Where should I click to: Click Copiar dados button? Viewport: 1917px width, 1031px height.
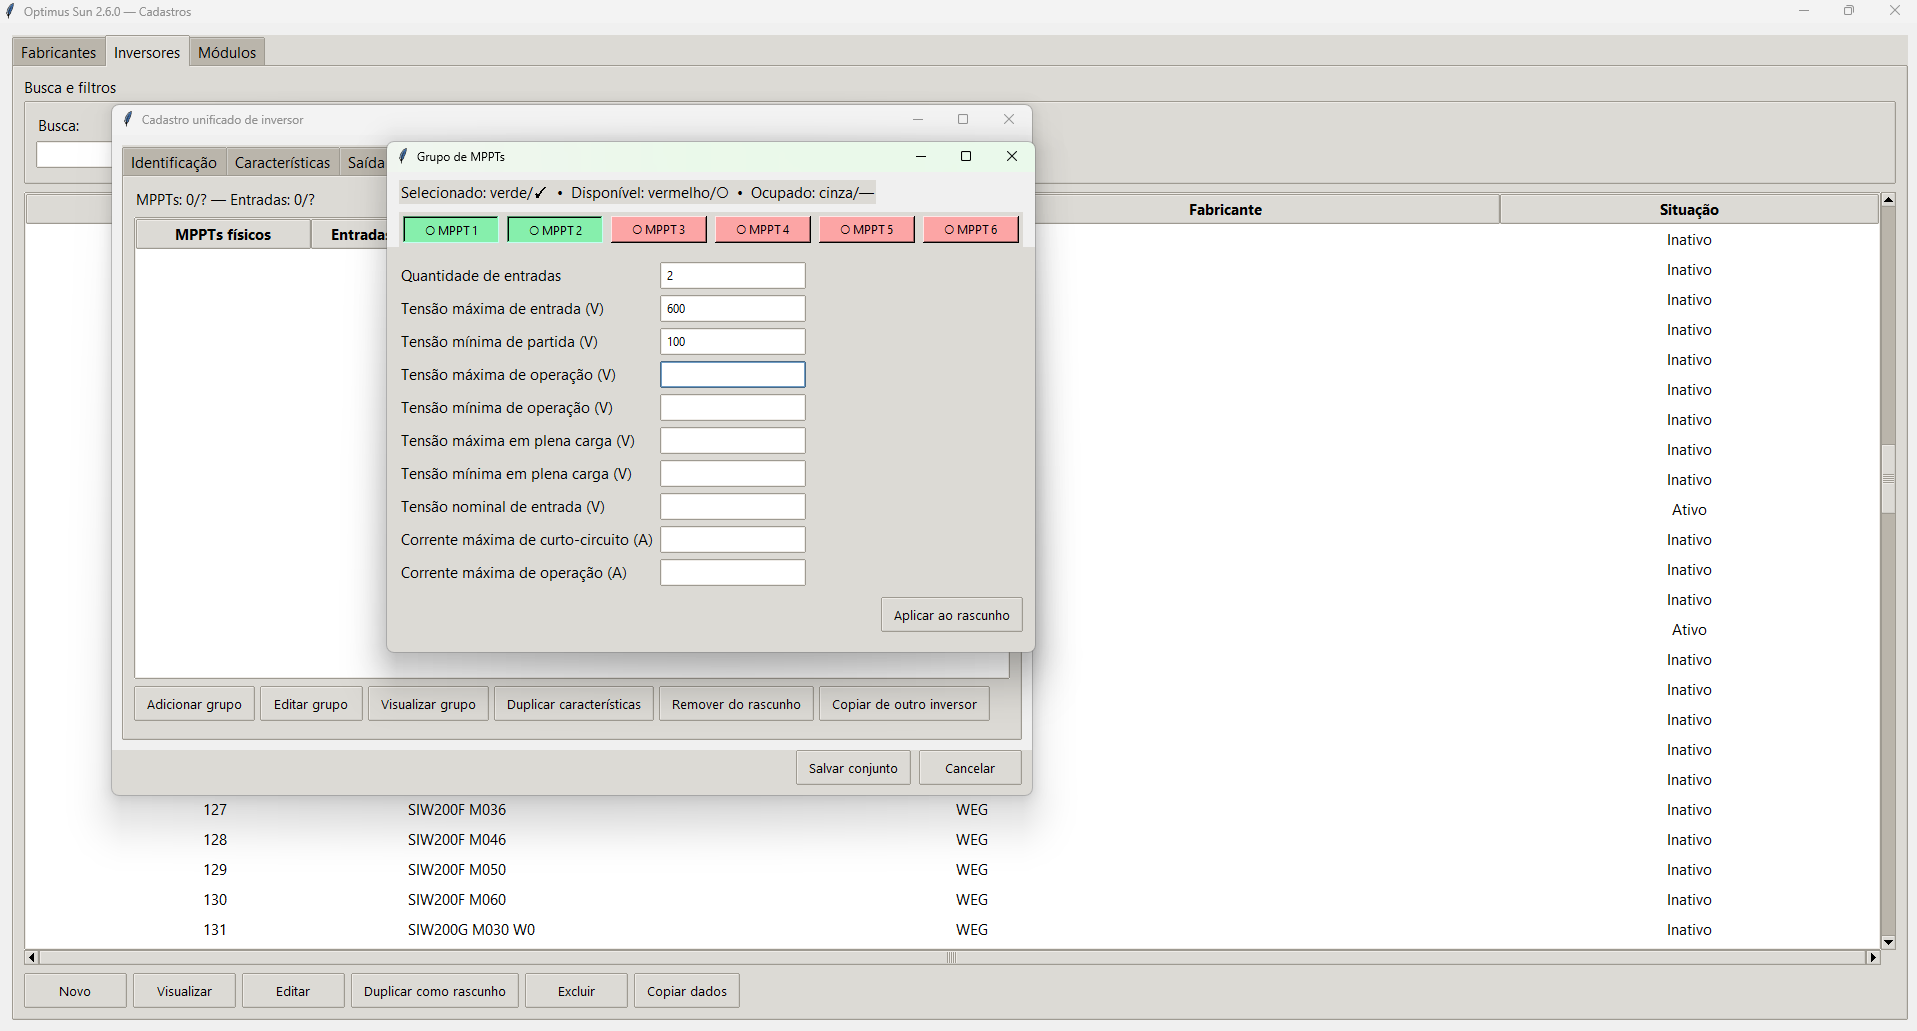pos(687,991)
